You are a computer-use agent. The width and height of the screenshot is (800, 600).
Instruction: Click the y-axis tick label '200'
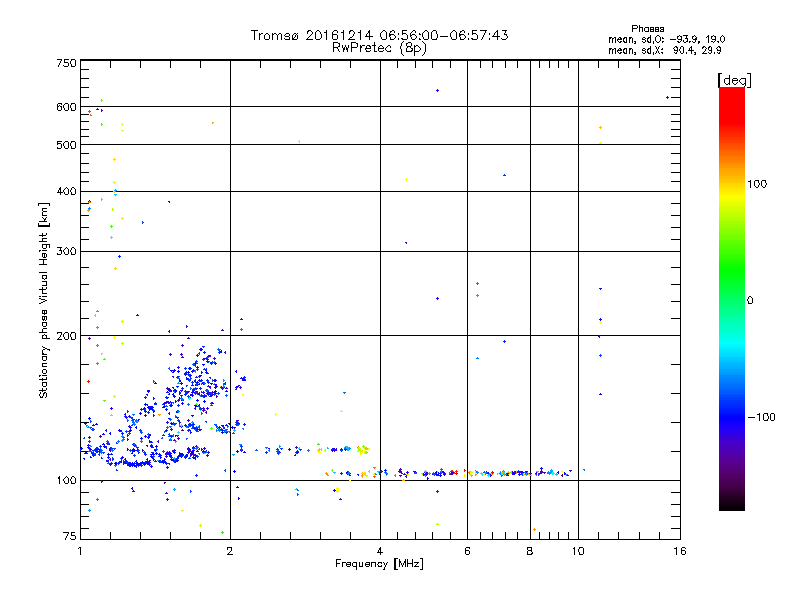pyautogui.click(x=66, y=336)
